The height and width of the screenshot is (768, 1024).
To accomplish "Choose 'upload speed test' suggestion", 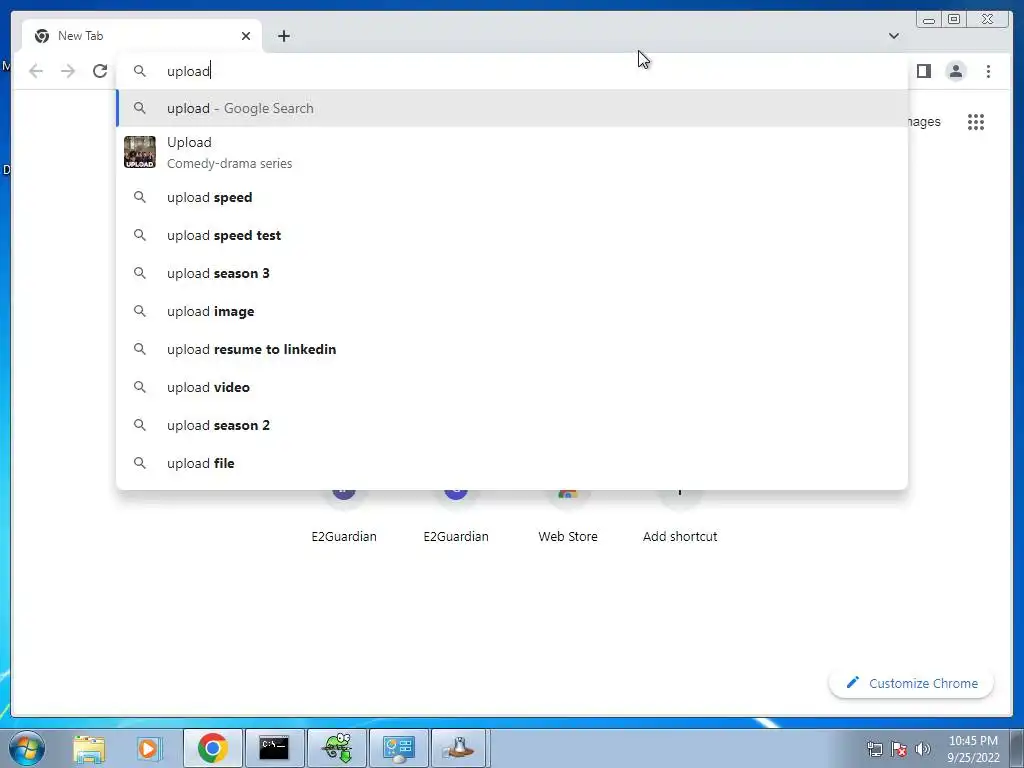I will click(x=513, y=235).
